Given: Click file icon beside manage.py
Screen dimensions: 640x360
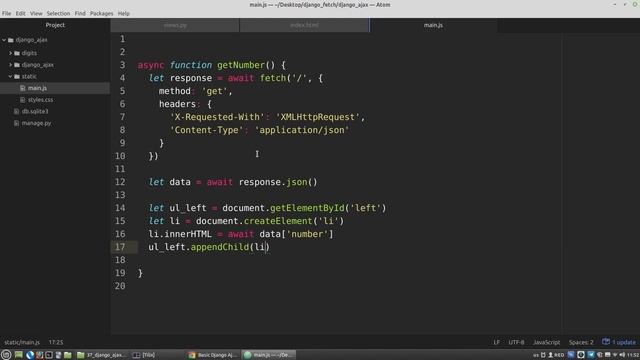Looking at the screenshot, I should tap(16, 123).
